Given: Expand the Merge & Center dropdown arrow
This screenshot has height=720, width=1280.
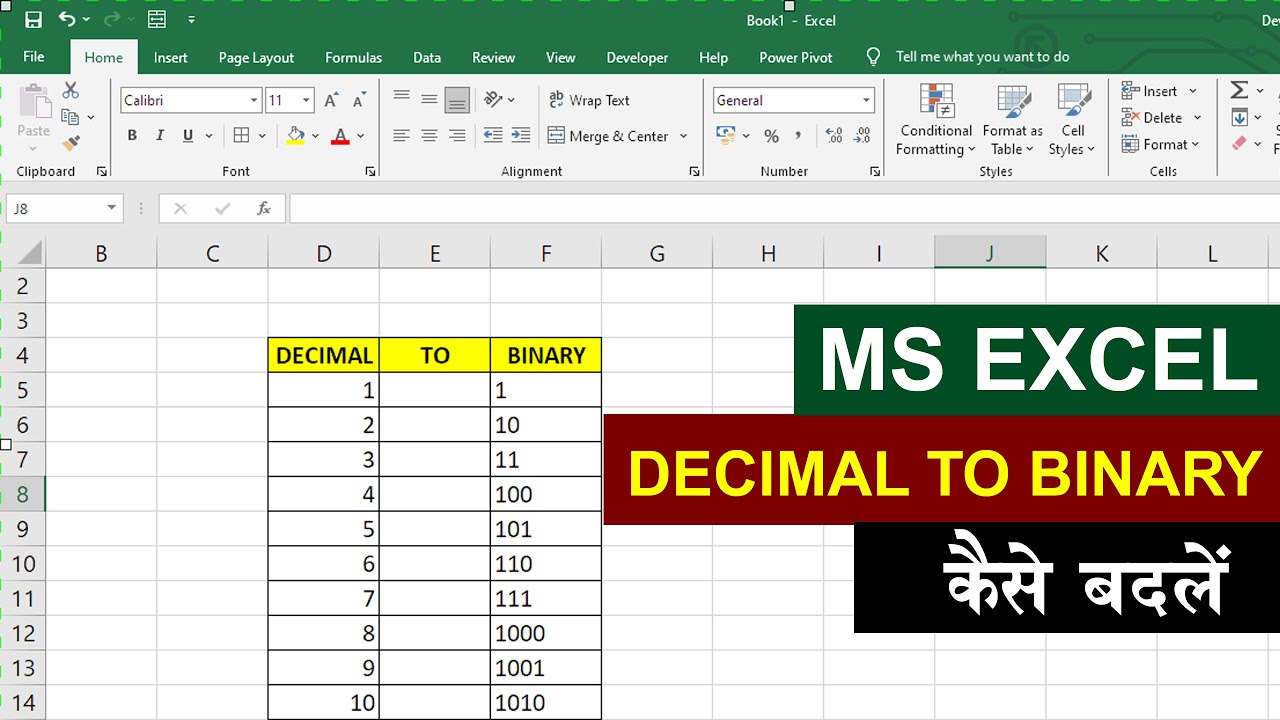Looking at the screenshot, I should (x=684, y=136).
